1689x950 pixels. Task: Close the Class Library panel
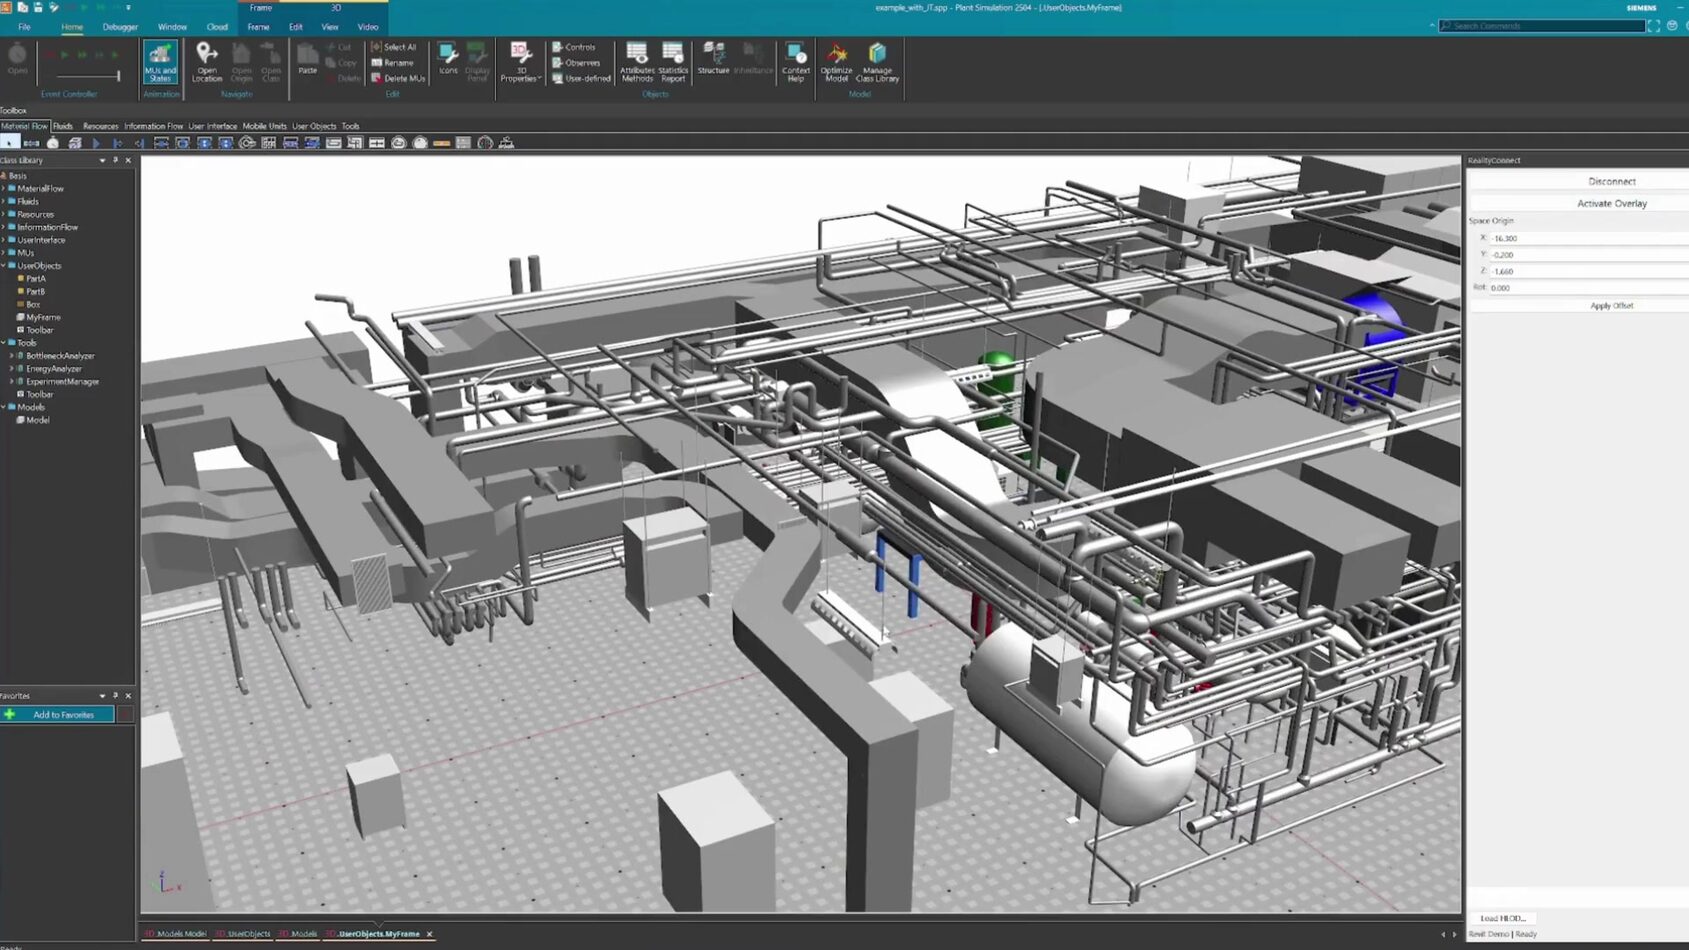point(128,160)
